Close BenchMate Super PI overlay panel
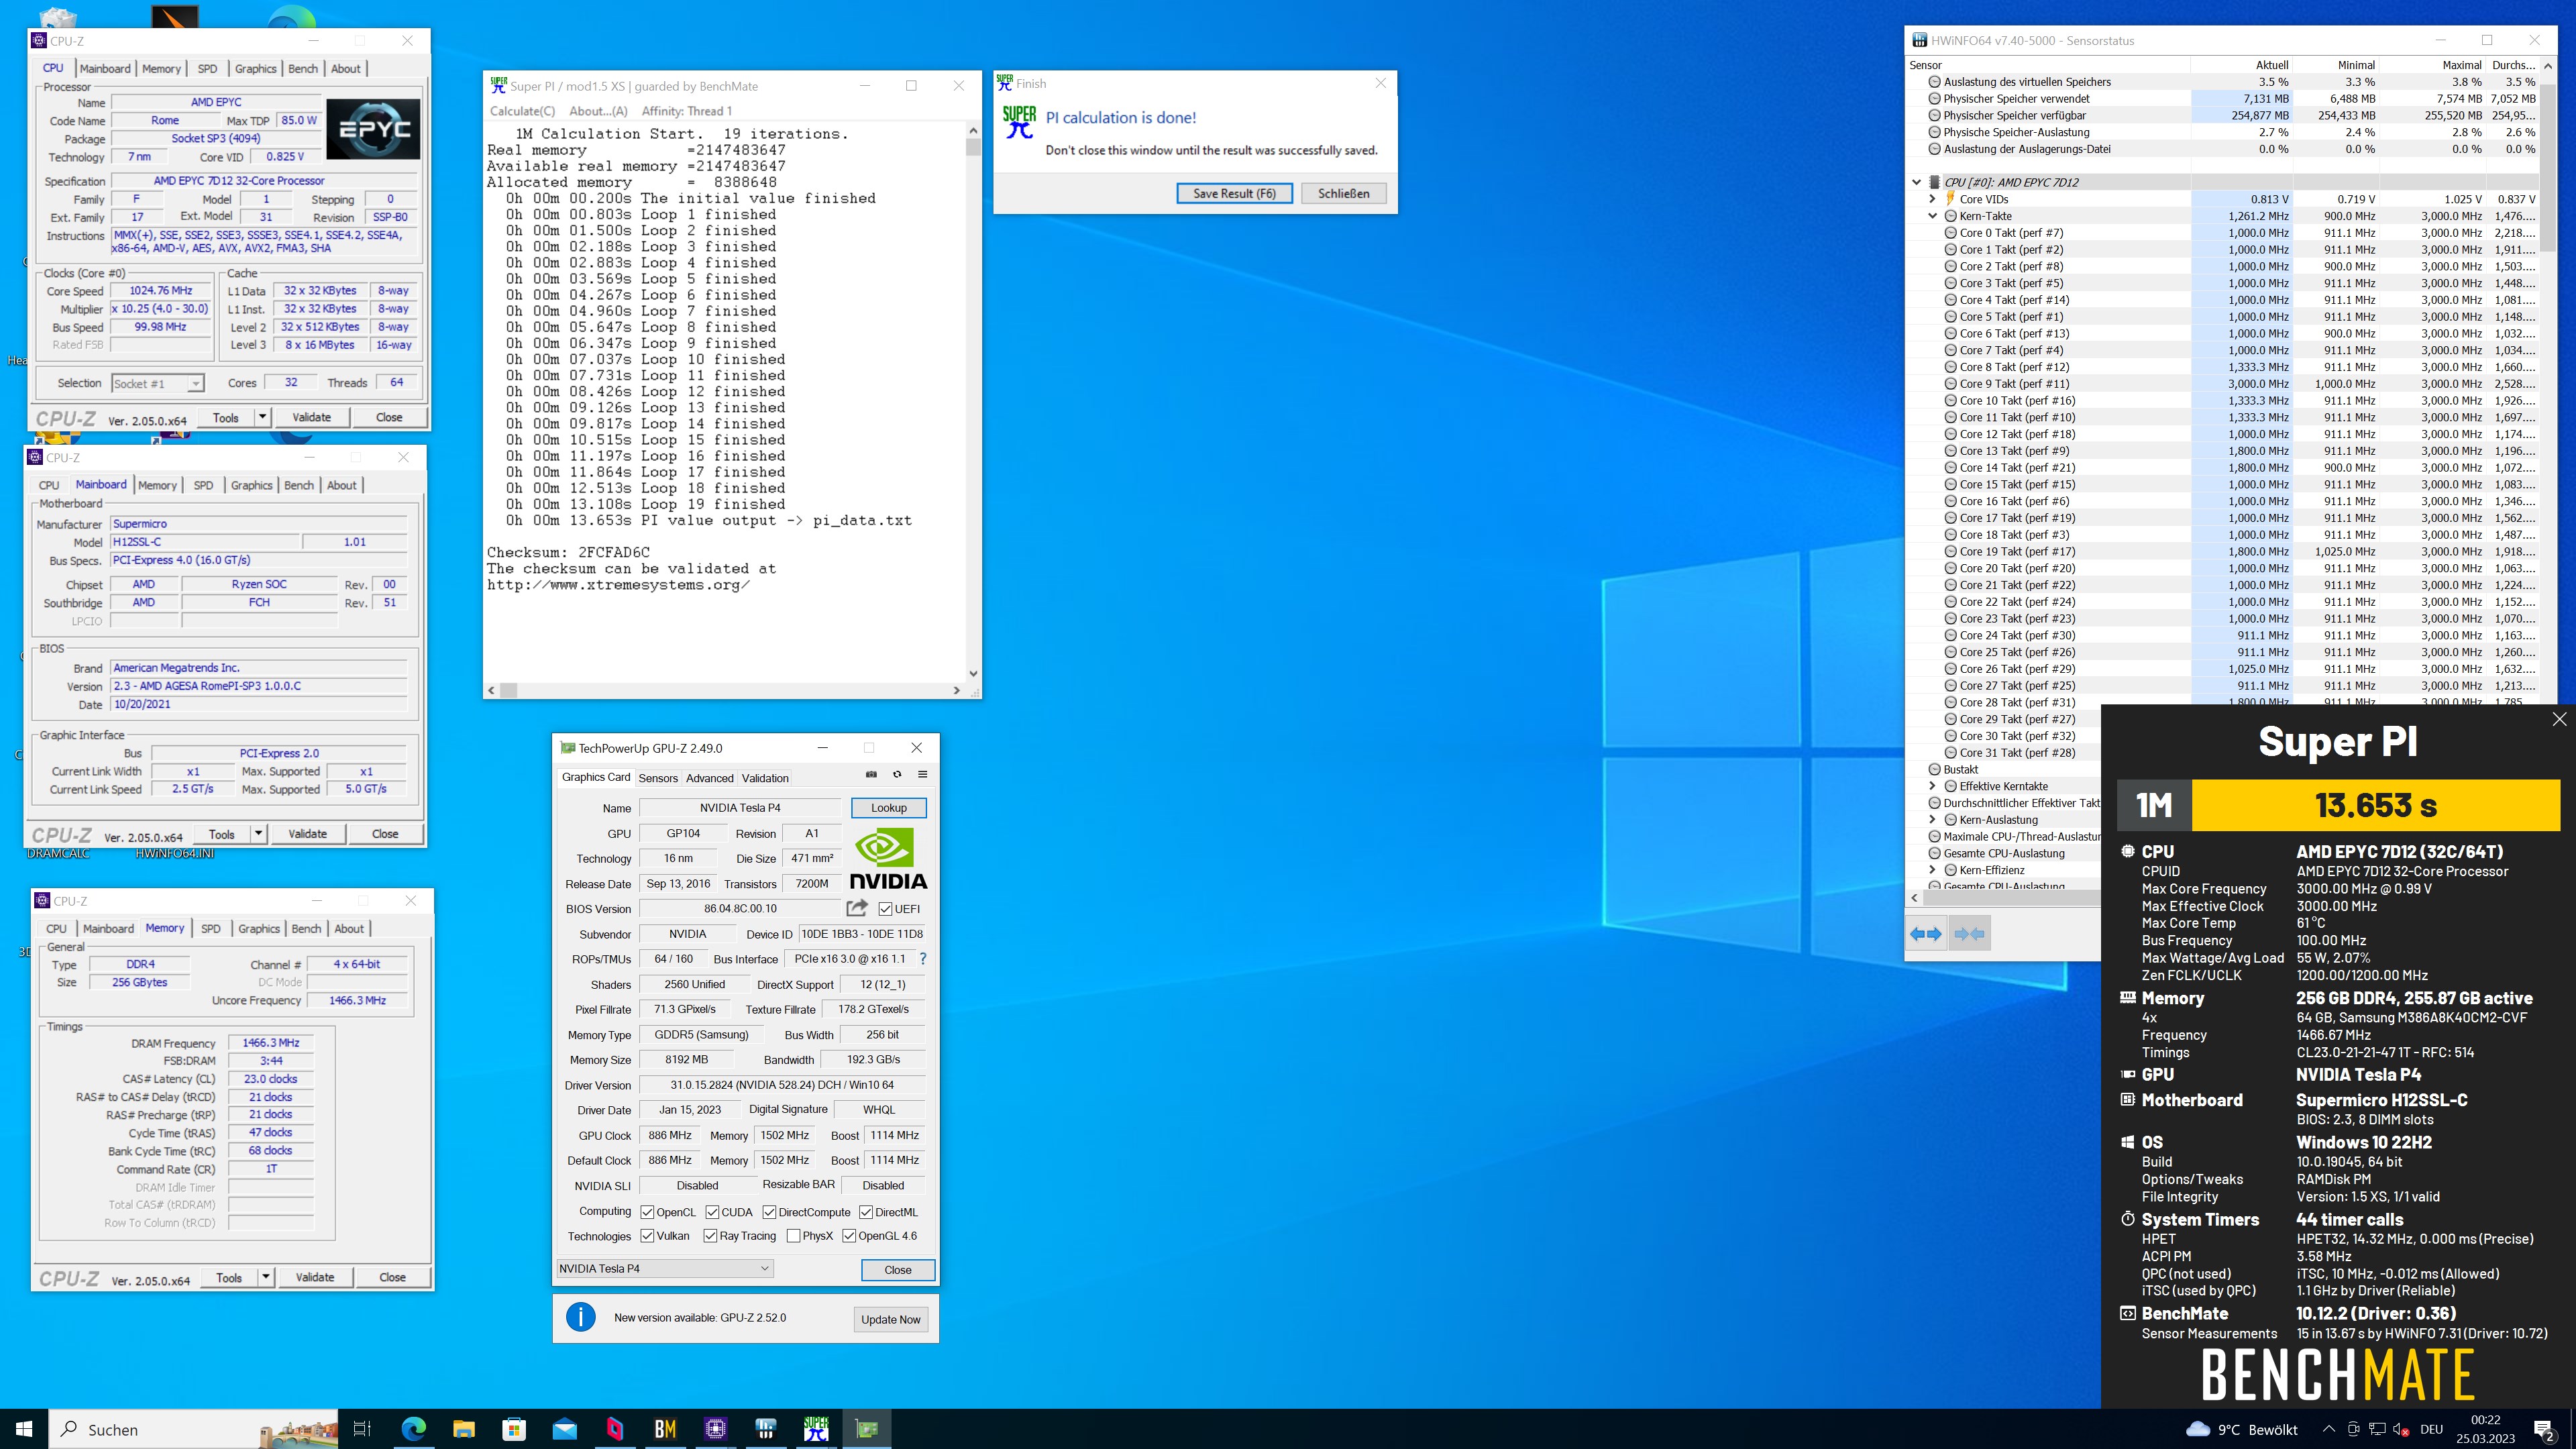Image resolution: width=2576 pixels, height=1449 pixels. (2559, 719)
